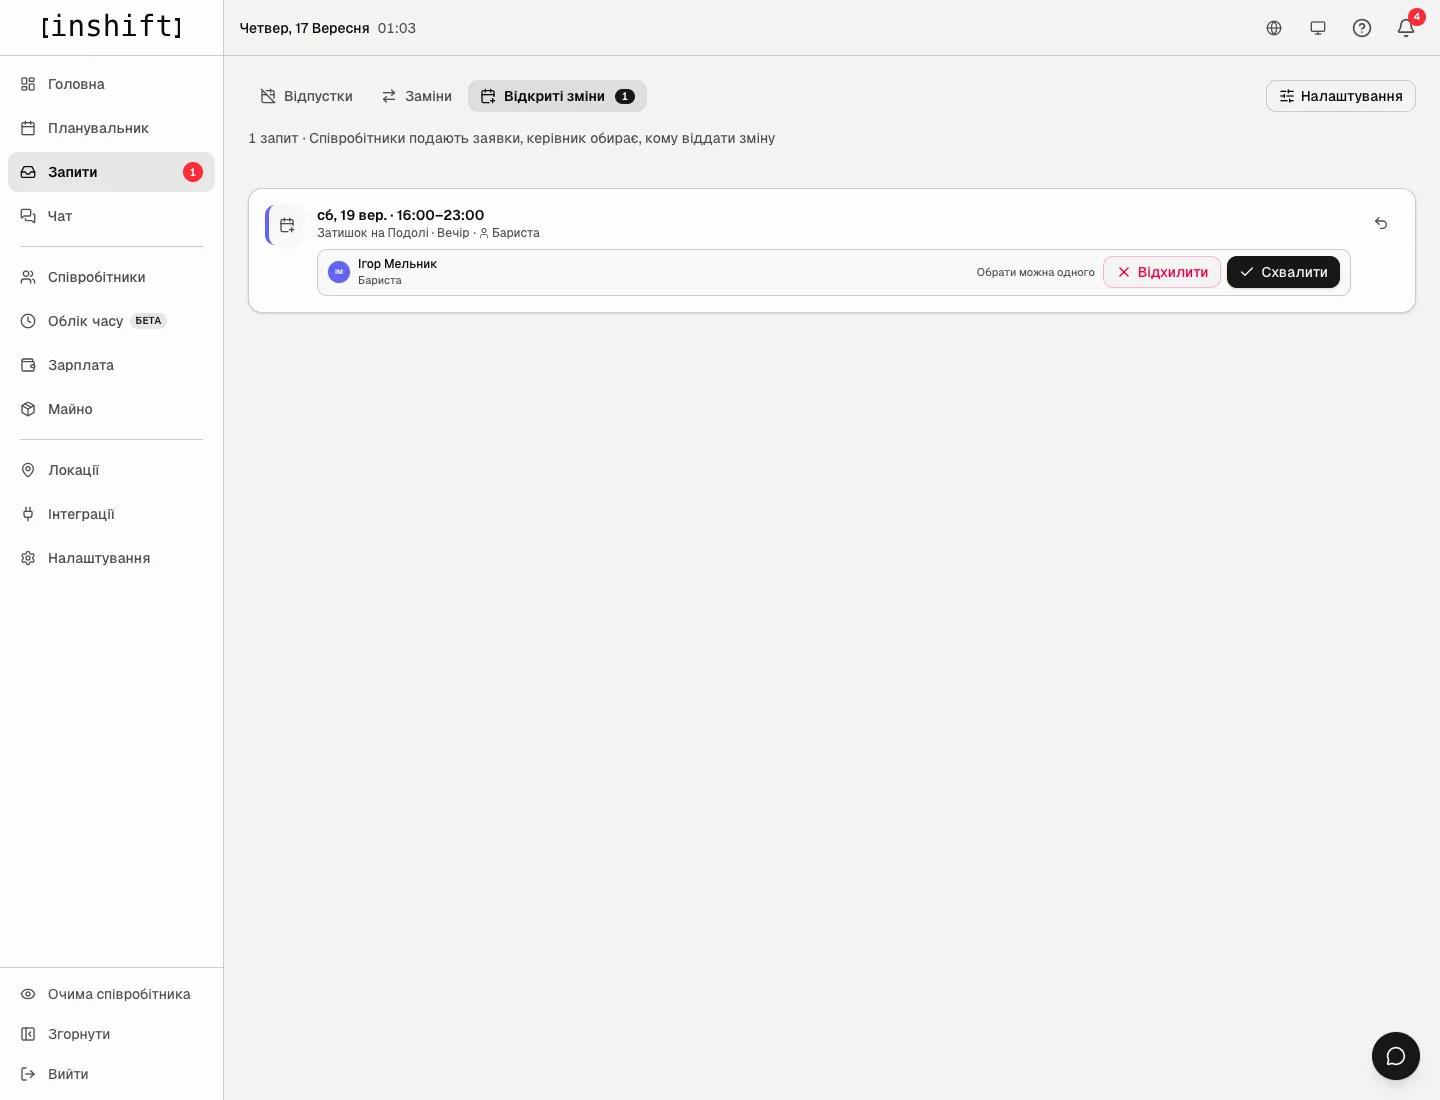1440x1100 pixels.
Task: Open Чат from sidebar
Action: (111, 216)
